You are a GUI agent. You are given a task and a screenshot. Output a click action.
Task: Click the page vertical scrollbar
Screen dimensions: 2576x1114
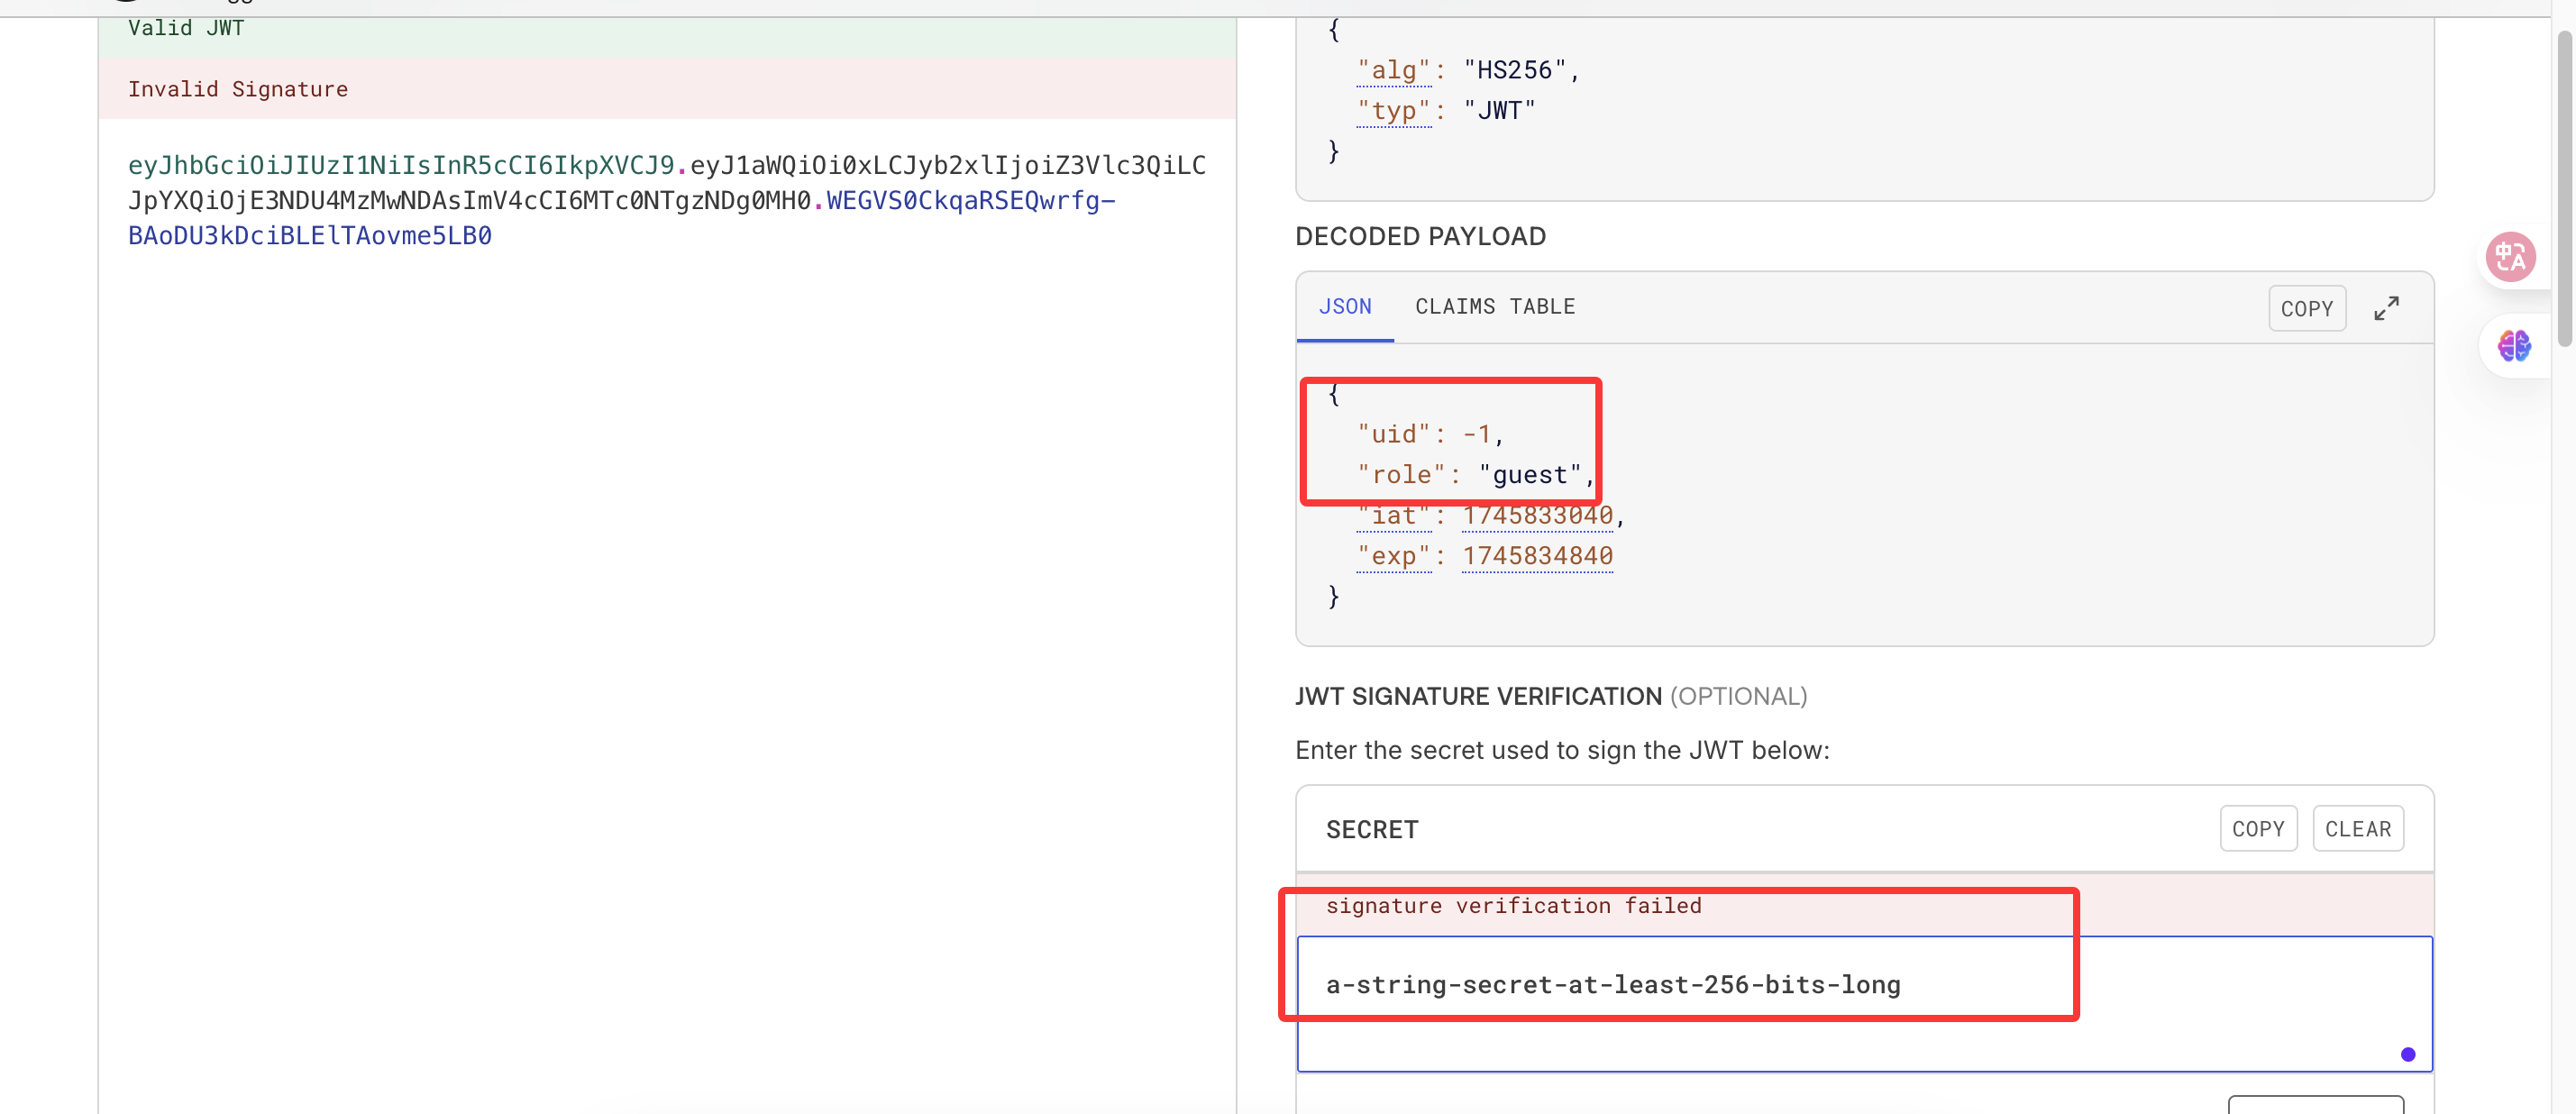pyautogui.click(x=2563, y=188)
